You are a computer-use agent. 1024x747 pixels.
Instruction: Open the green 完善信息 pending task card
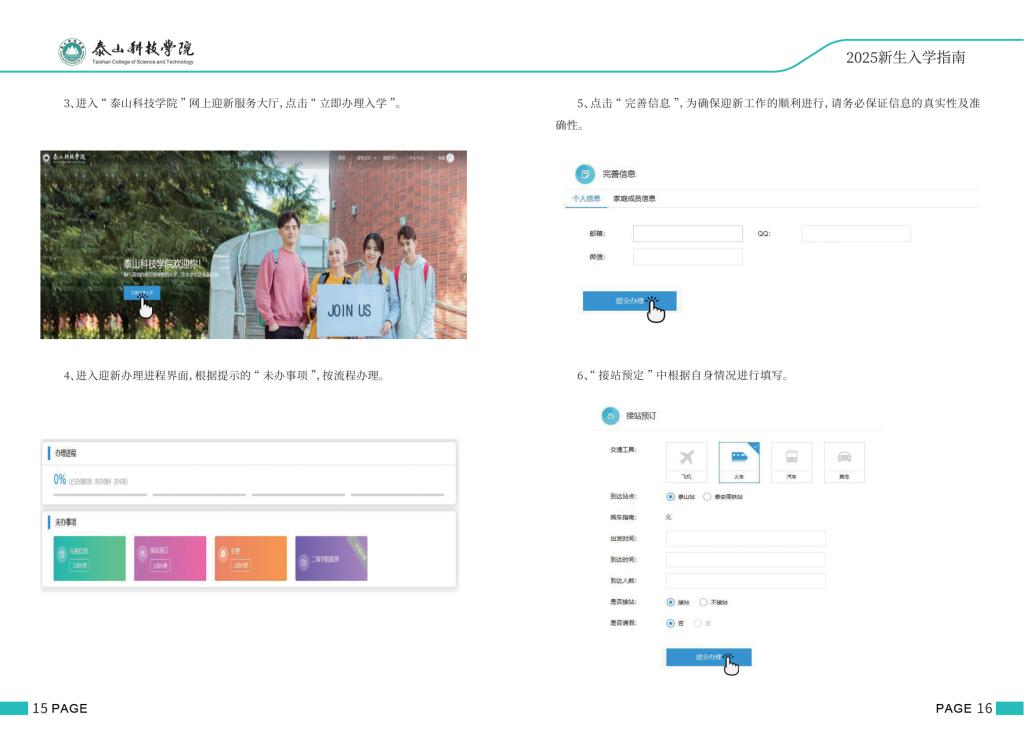(89, 558)
